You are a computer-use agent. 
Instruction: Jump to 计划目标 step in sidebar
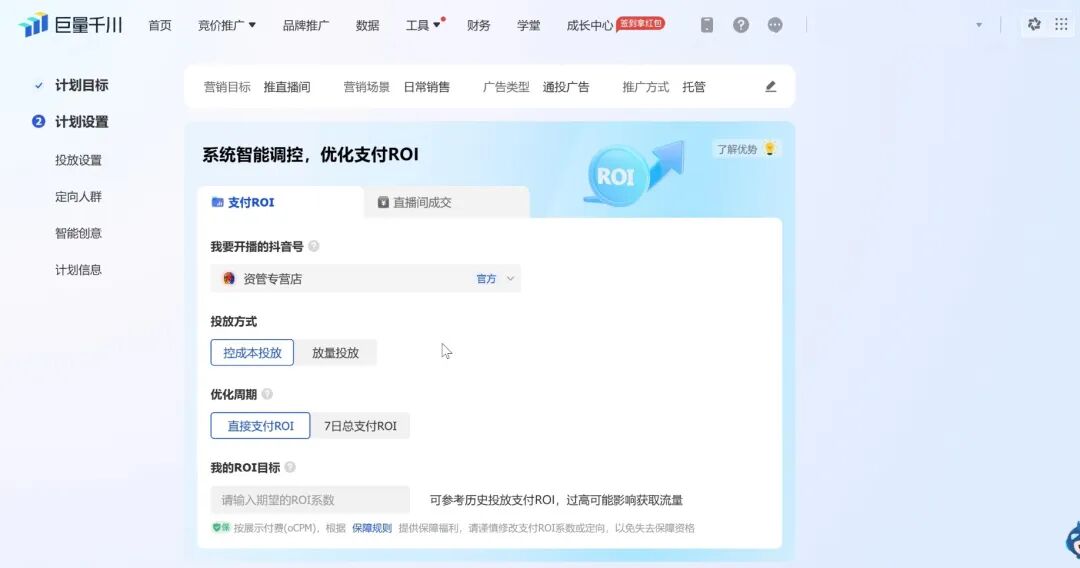(81, 85)
